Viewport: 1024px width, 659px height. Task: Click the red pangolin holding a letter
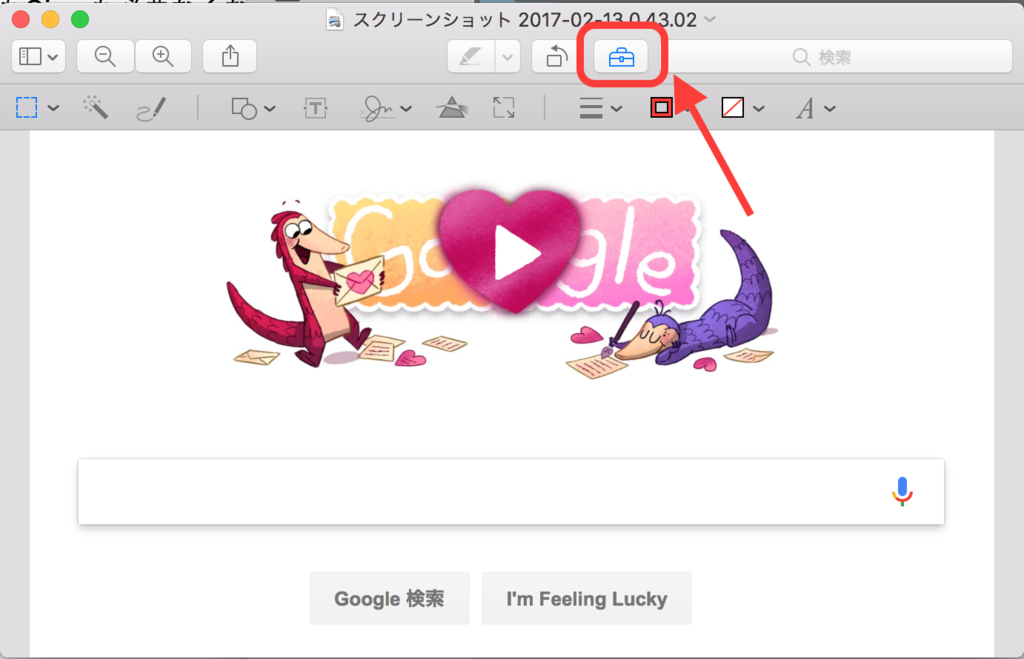[x=306, y=286]
